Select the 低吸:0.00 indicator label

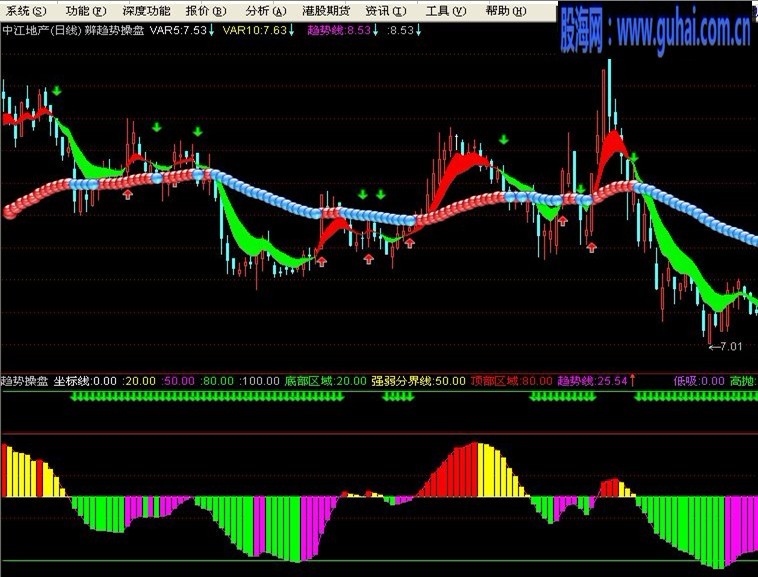pyautogui.click(x=699, y=381)
